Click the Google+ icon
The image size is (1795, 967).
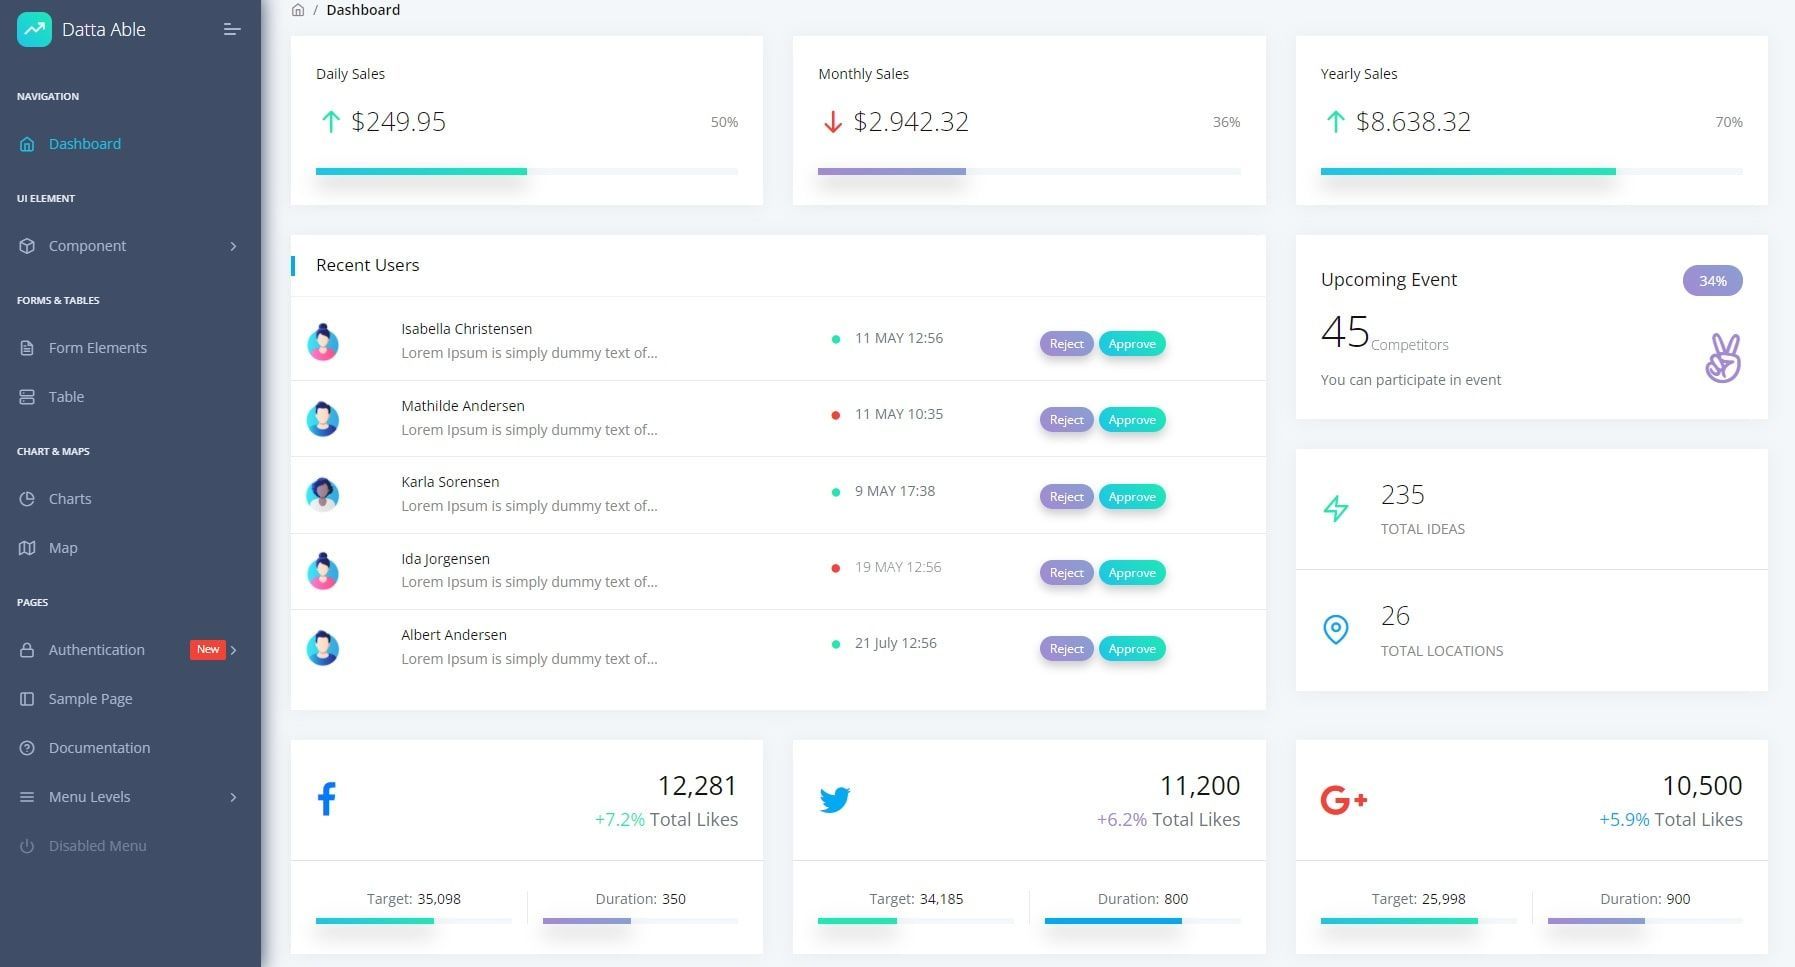point(1343,798)
